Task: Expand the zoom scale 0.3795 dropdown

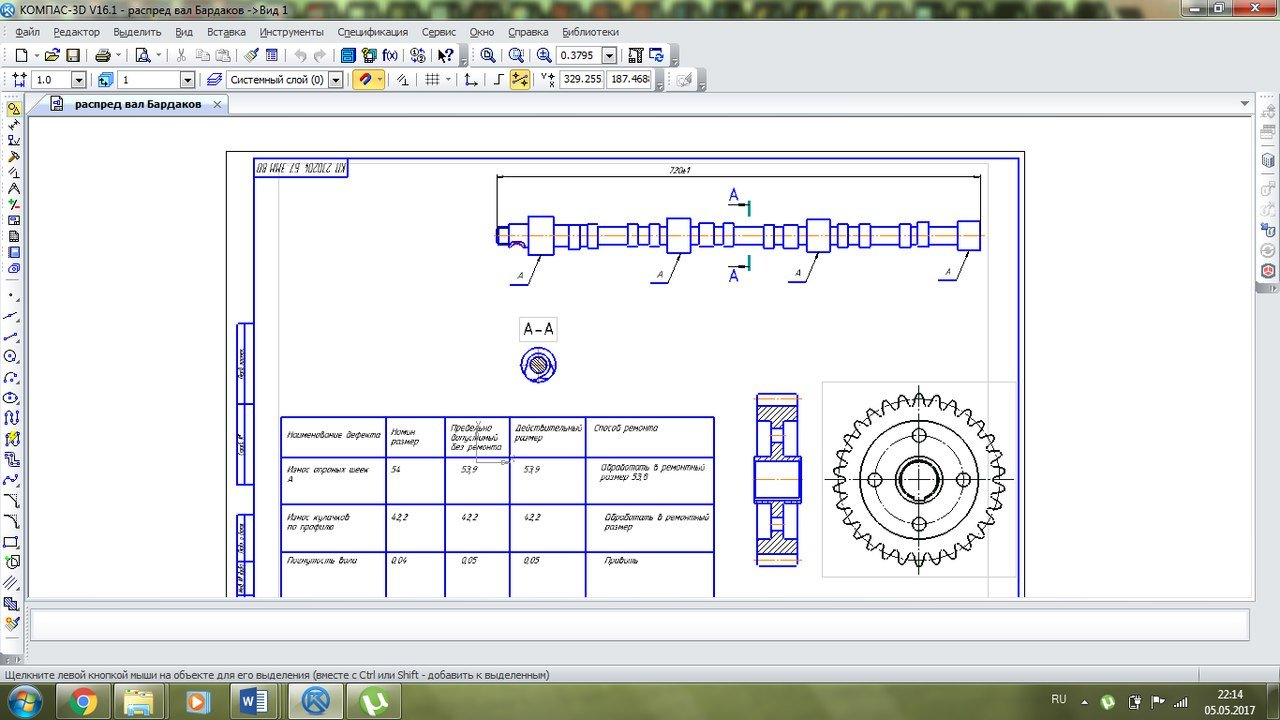Action: pyautogui.click(x=609, y=56)
